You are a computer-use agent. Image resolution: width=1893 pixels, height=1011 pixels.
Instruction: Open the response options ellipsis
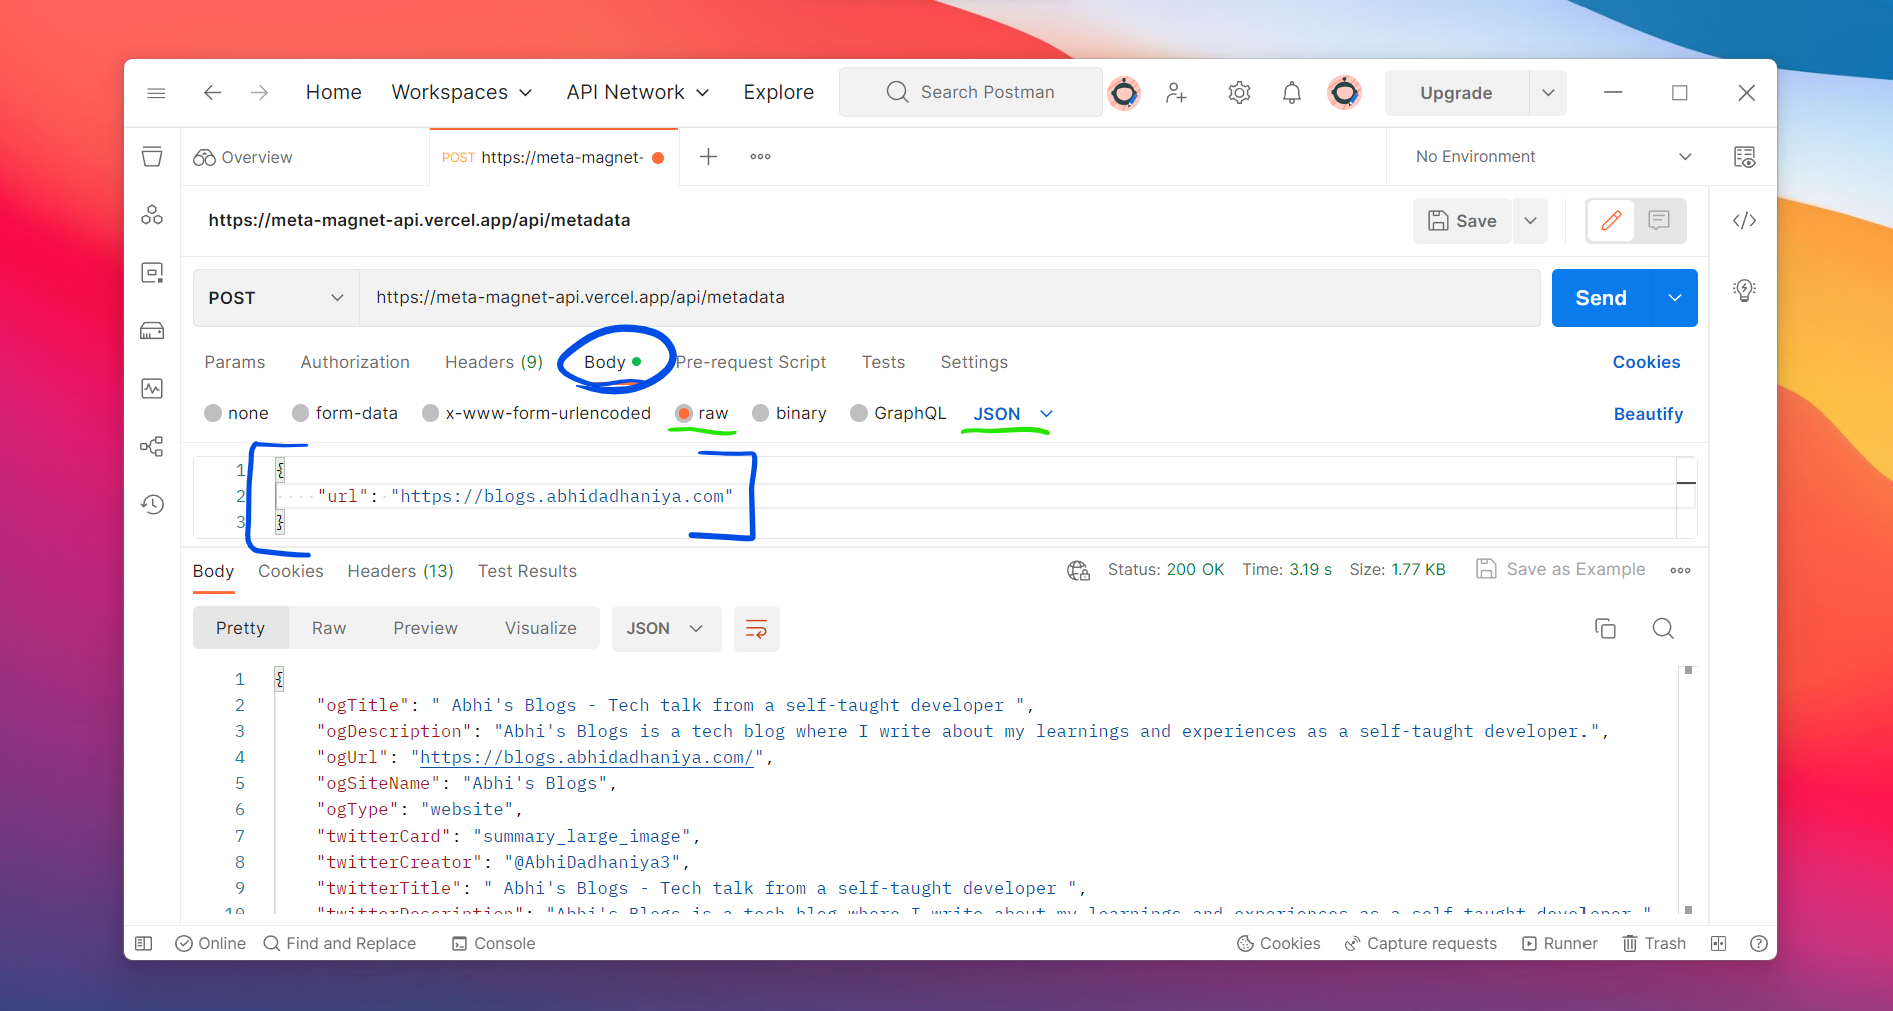coord(1680,570)
